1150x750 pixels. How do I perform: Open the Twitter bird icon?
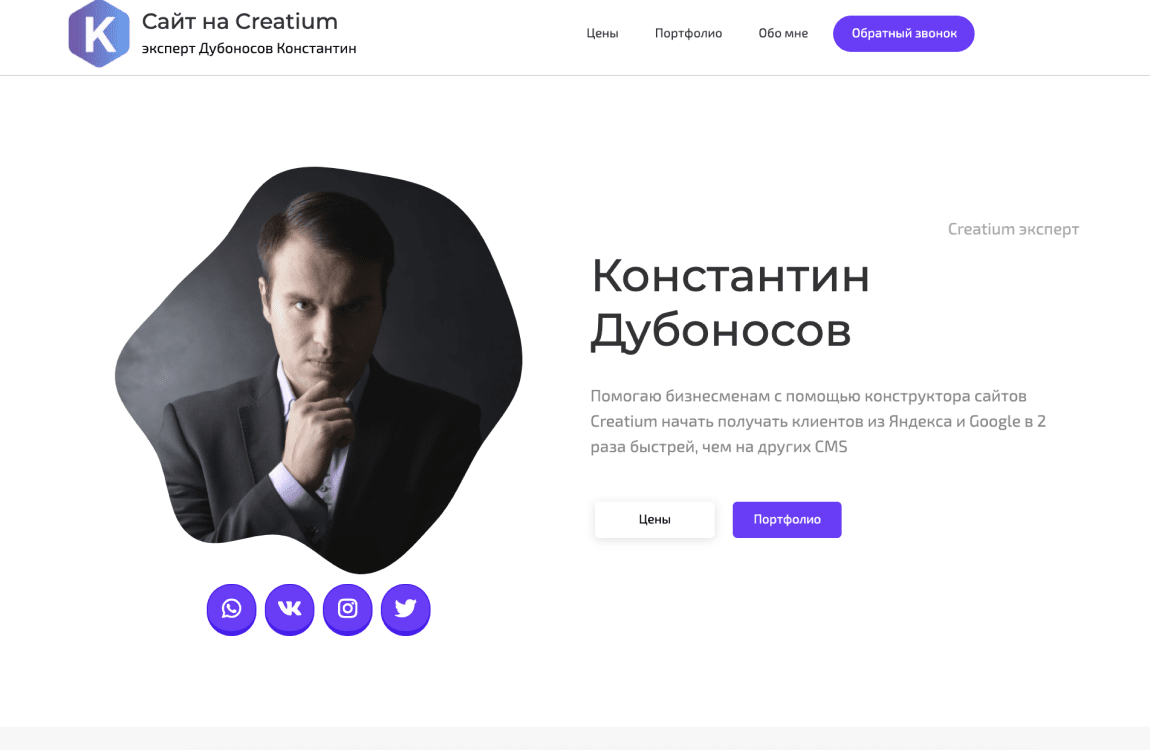[x=405, y=609]
